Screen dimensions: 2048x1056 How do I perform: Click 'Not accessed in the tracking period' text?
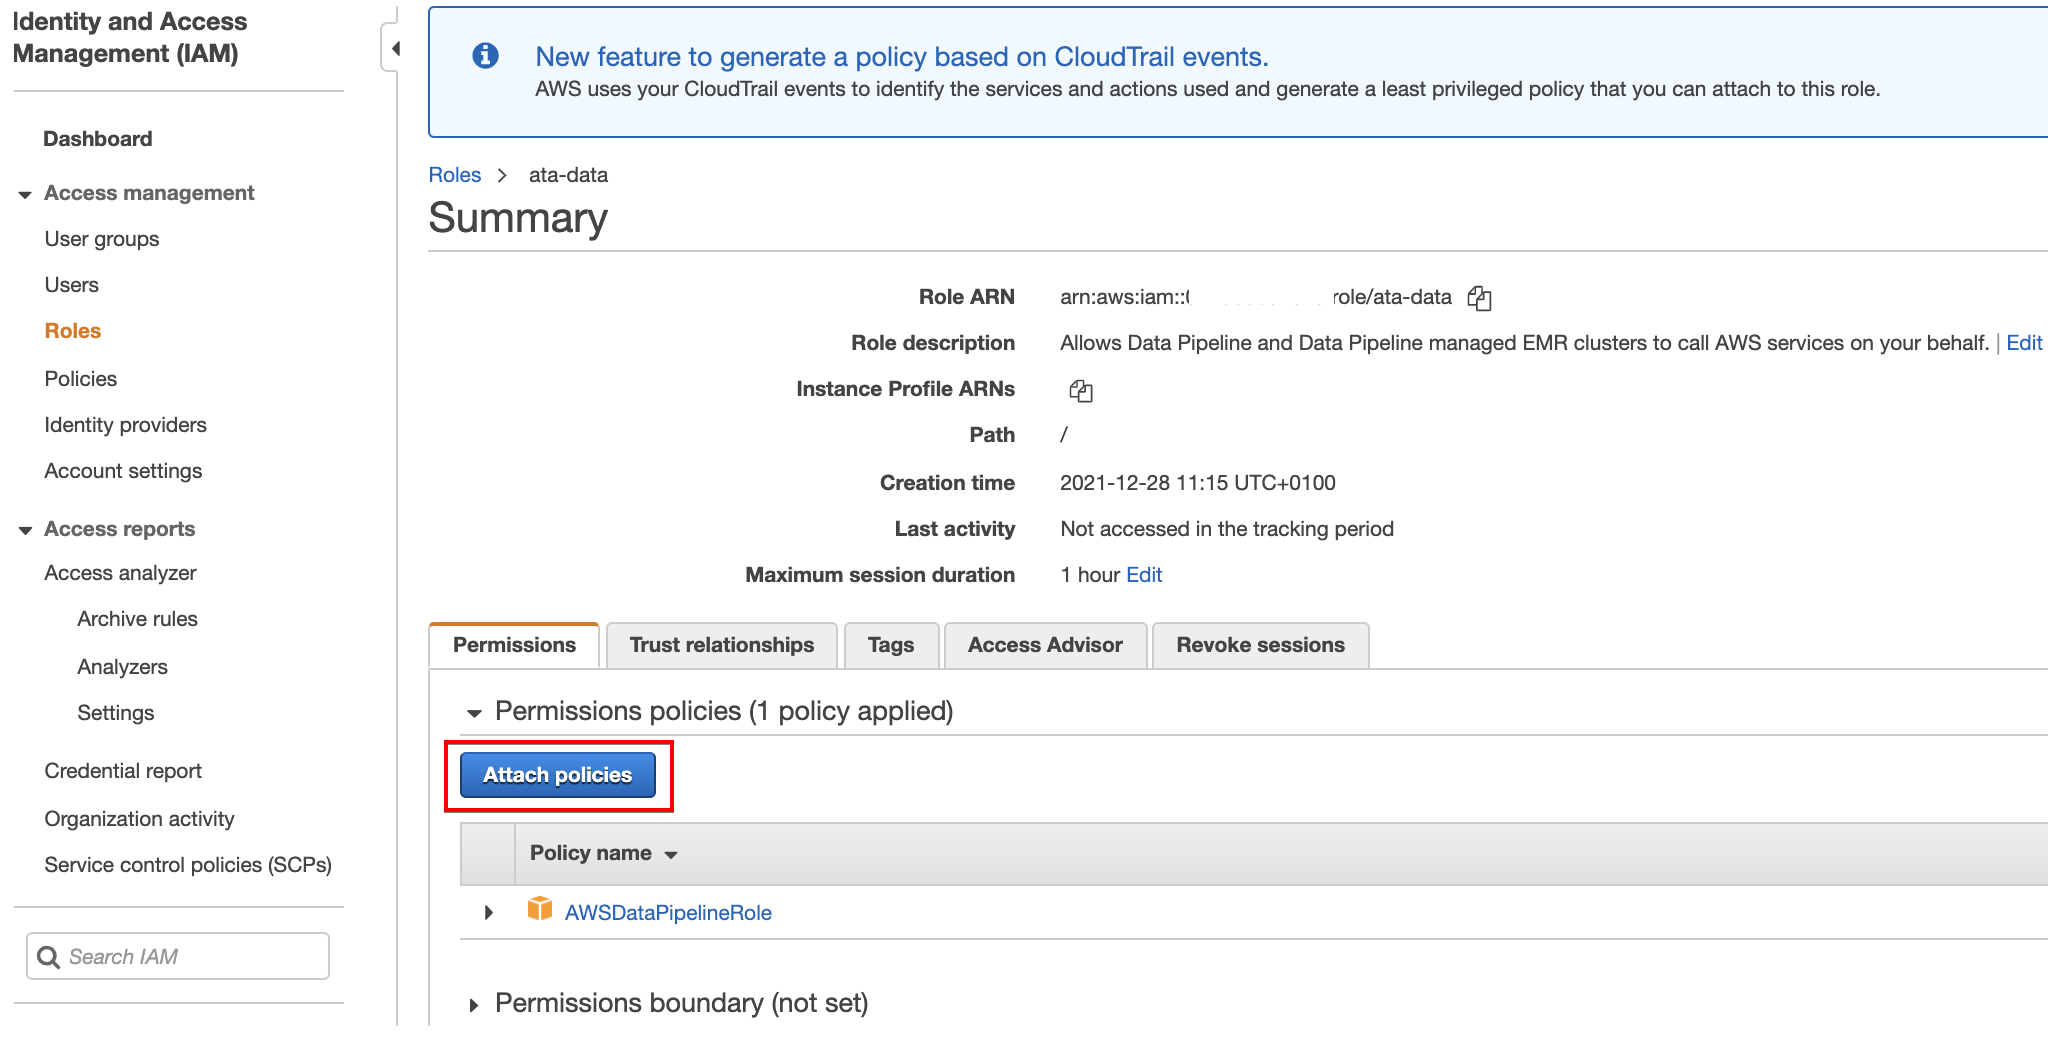(x=1227, y=529)
